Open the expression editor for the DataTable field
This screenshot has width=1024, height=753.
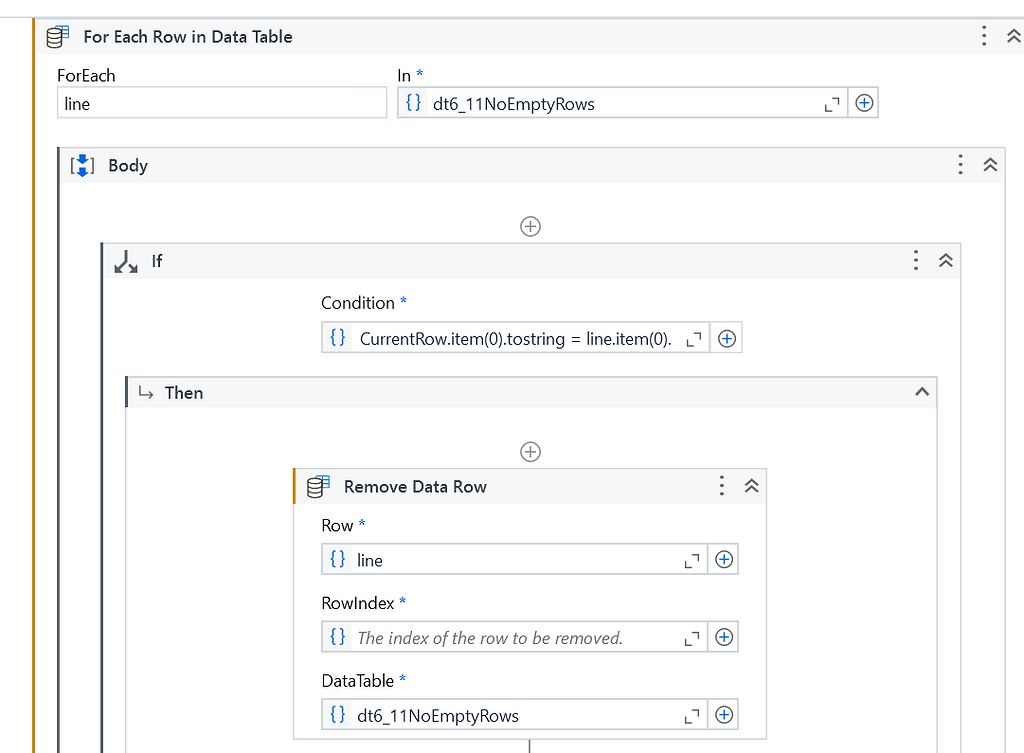pyautogui.click(x=691, y=714)
